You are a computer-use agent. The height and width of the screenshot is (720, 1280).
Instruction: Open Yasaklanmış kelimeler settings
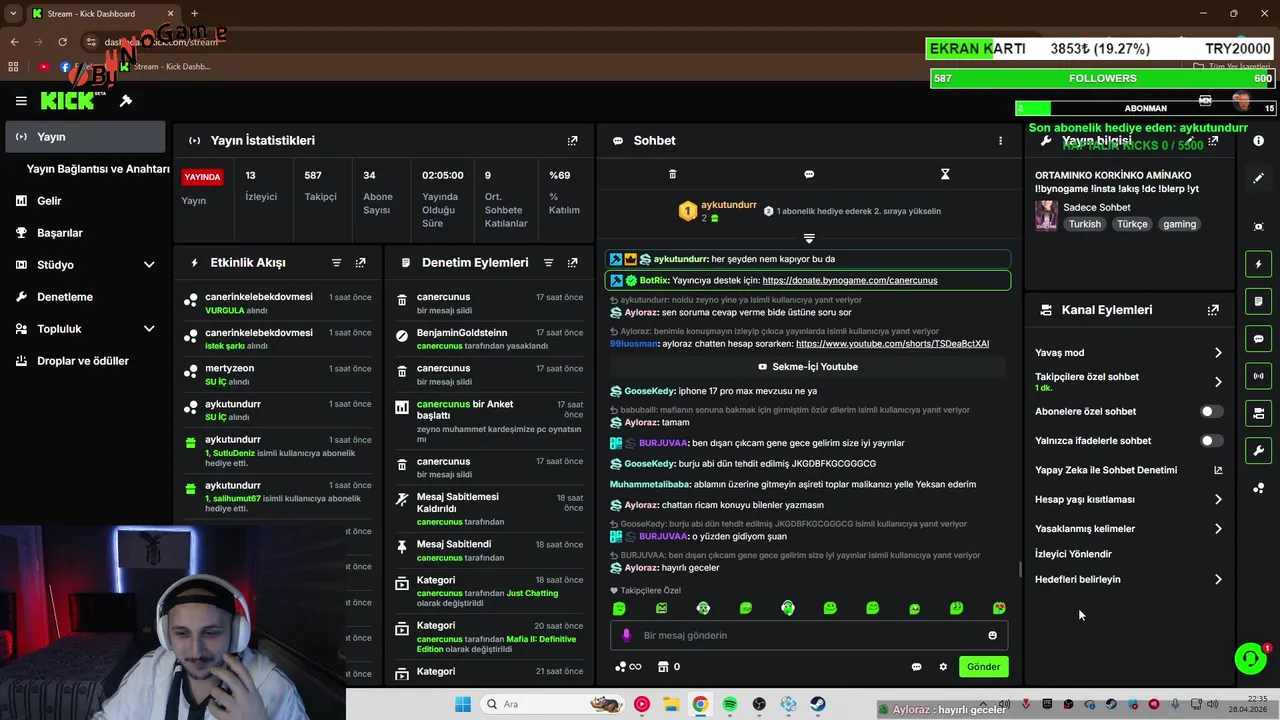click(x=1129, y=529)
